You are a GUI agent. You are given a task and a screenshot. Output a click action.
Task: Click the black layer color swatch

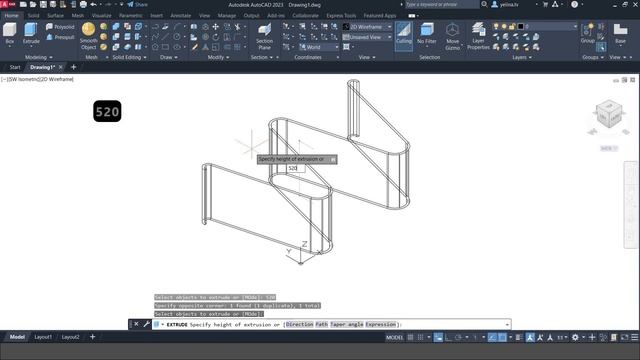pyautogui.click(x=520, y=27)
